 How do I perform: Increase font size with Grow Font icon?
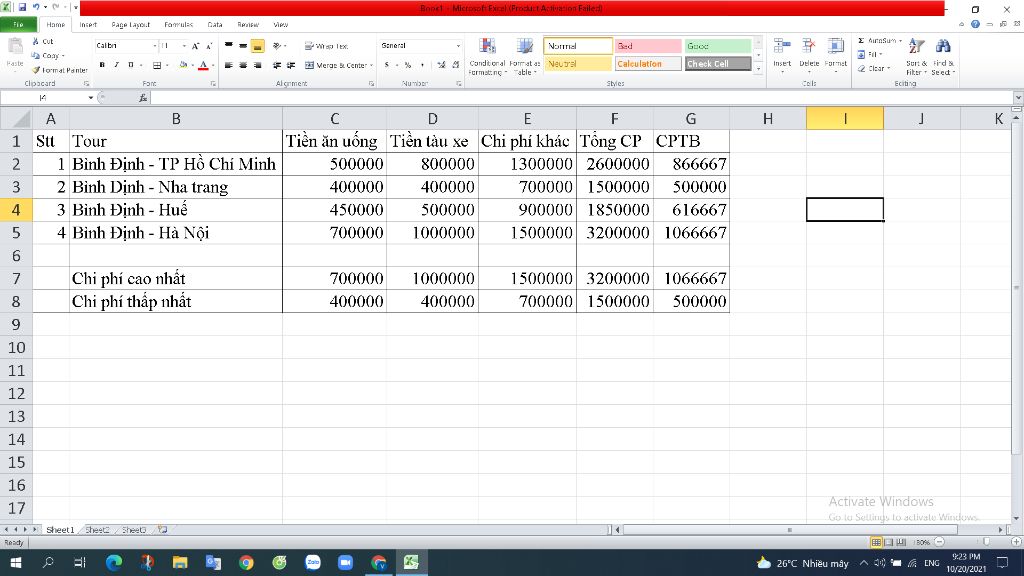195,46
